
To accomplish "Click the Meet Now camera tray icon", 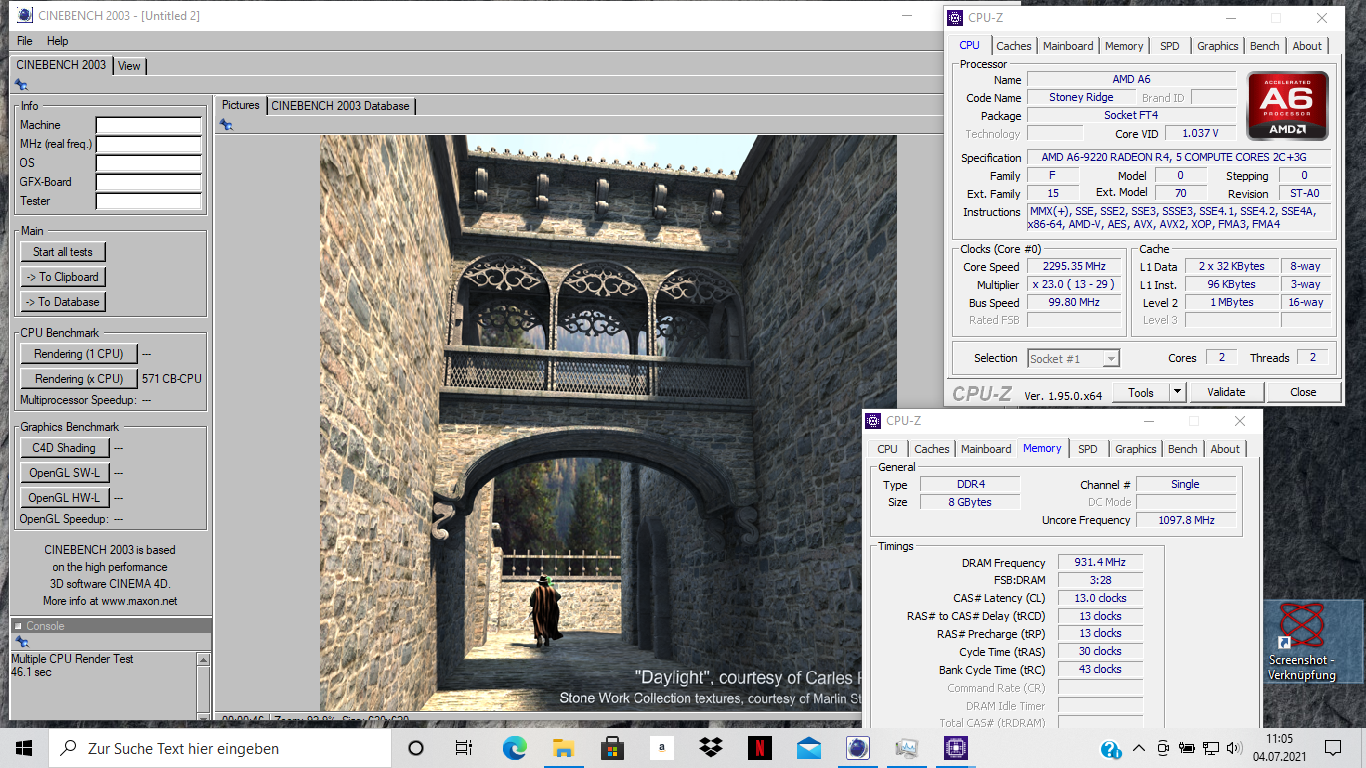I will [1163, 748].
